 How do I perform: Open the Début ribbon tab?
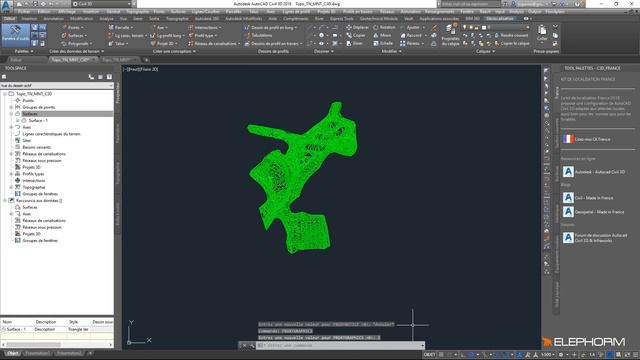click(x=9, y=19)
